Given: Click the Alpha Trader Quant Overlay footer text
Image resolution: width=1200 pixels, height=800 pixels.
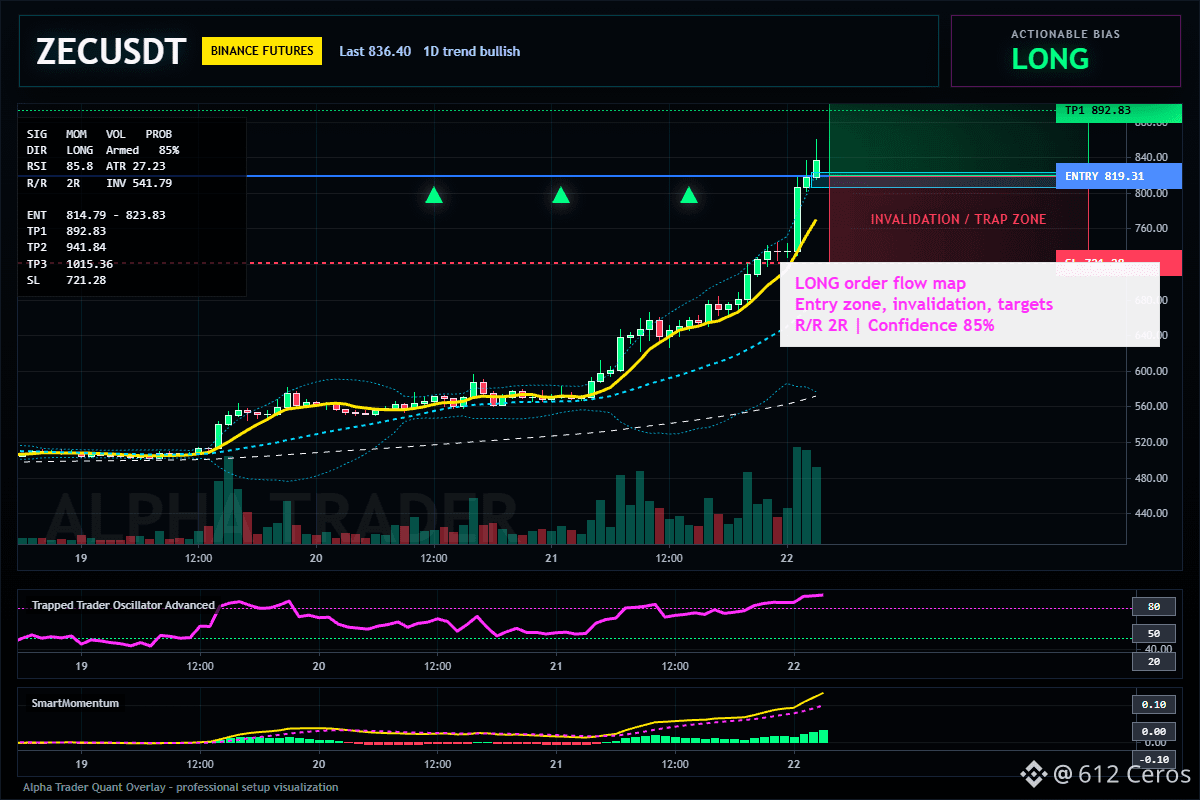Looking at the screenshot, I should pyautogui.click(x=181, y=787).
